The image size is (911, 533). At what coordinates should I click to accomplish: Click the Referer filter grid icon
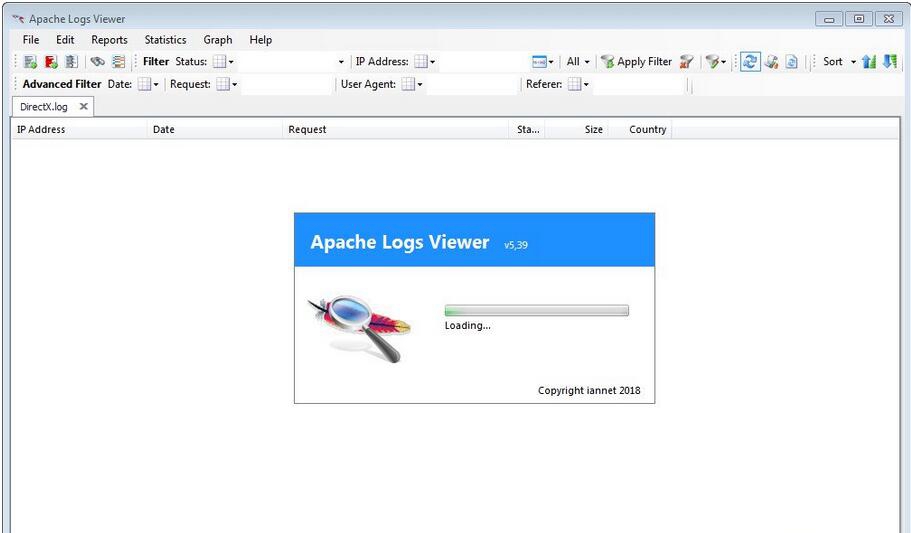[575, 84]
